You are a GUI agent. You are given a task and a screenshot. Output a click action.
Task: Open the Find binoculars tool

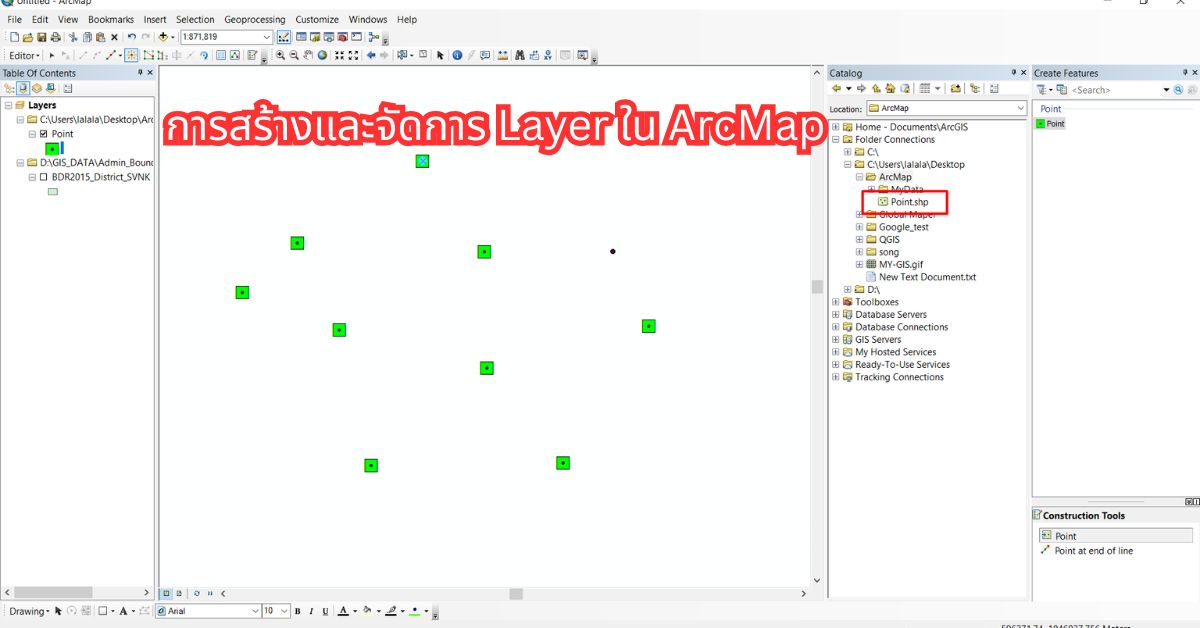(519, 55)
